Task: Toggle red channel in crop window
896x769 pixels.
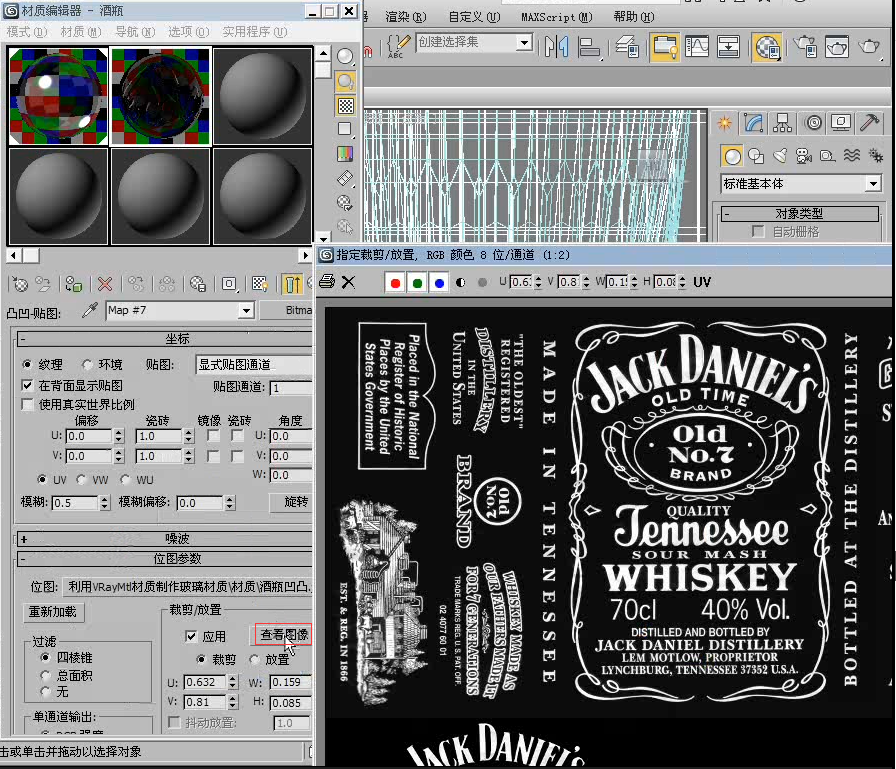Action: (x=395, y=282)
